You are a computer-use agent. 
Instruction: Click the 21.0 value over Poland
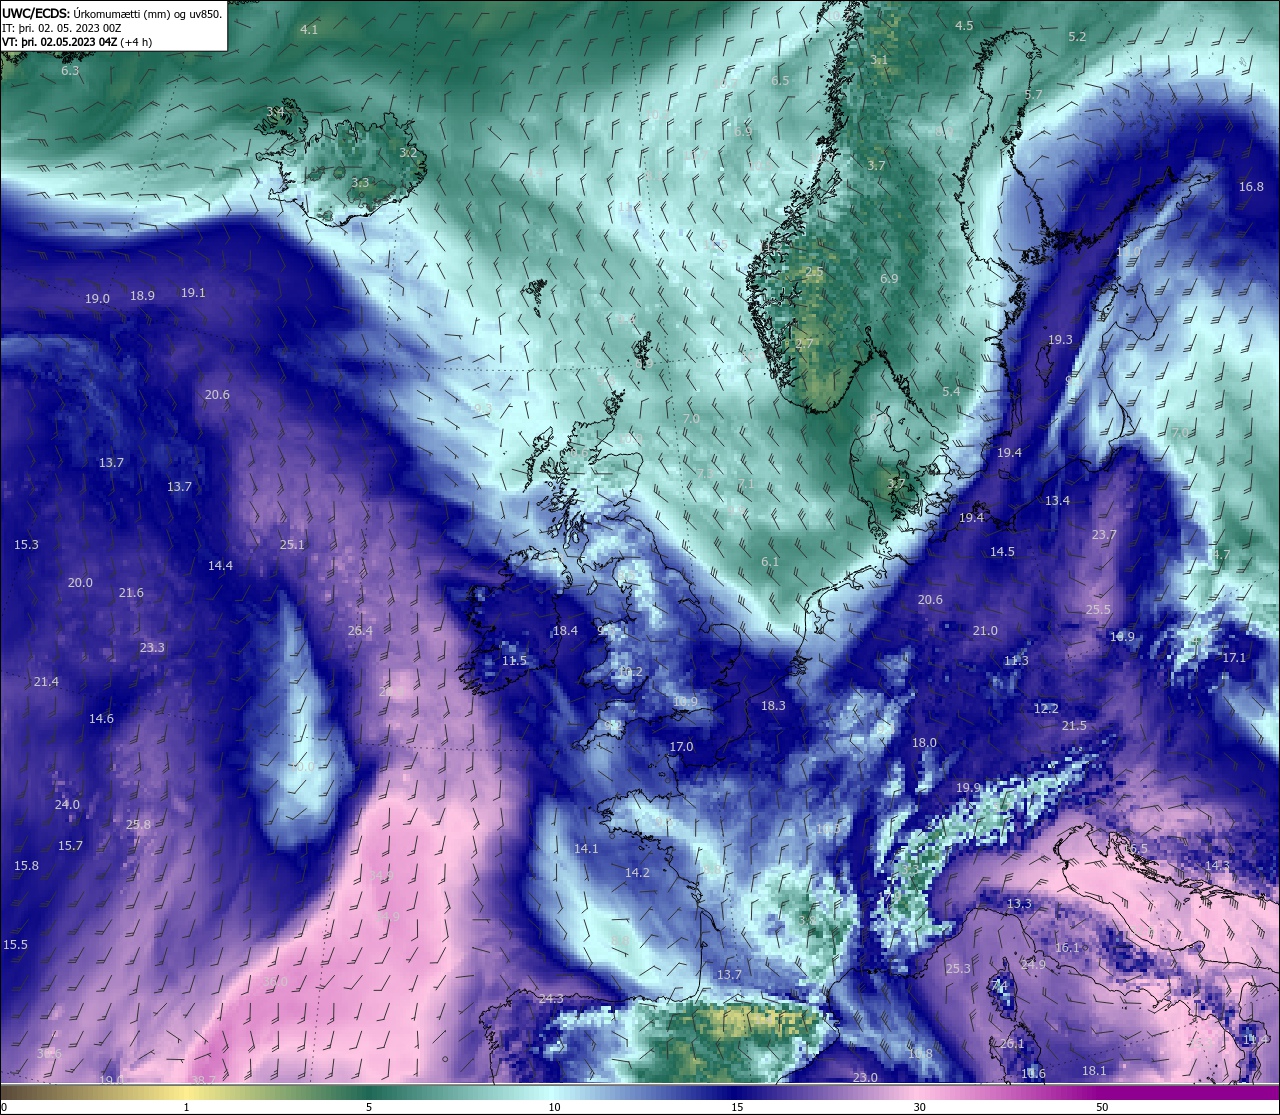click(985, 631)
